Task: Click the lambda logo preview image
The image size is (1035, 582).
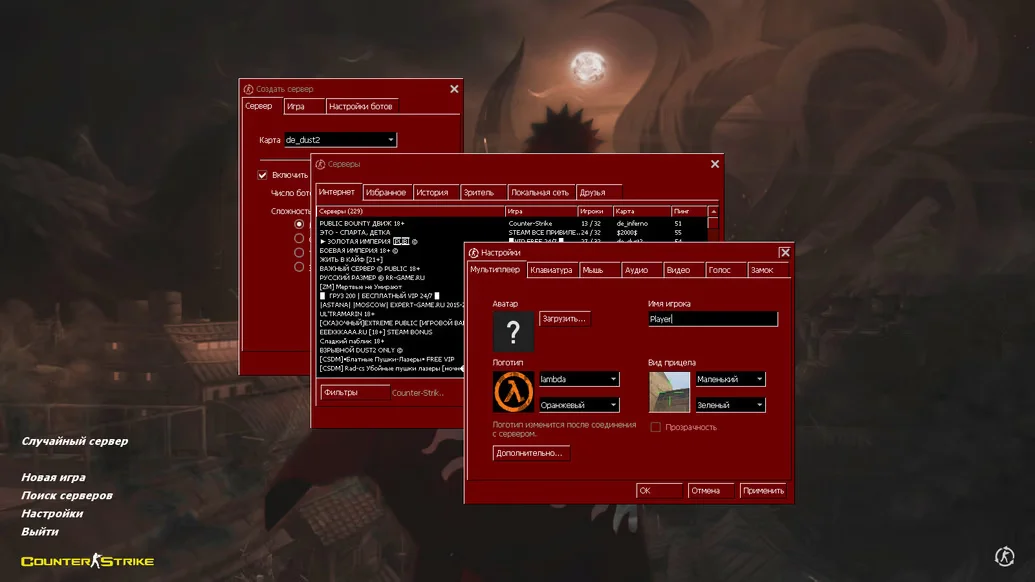Action: (513, 392)
